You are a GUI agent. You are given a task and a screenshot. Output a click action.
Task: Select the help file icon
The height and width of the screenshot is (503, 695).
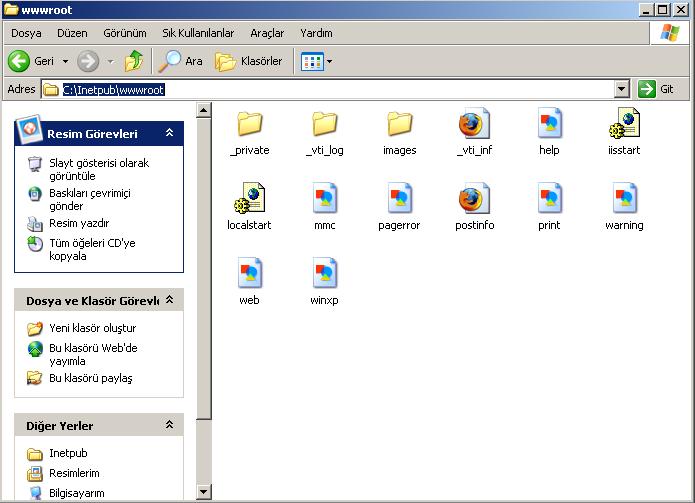pyautogui.click(x=549, y=124)
